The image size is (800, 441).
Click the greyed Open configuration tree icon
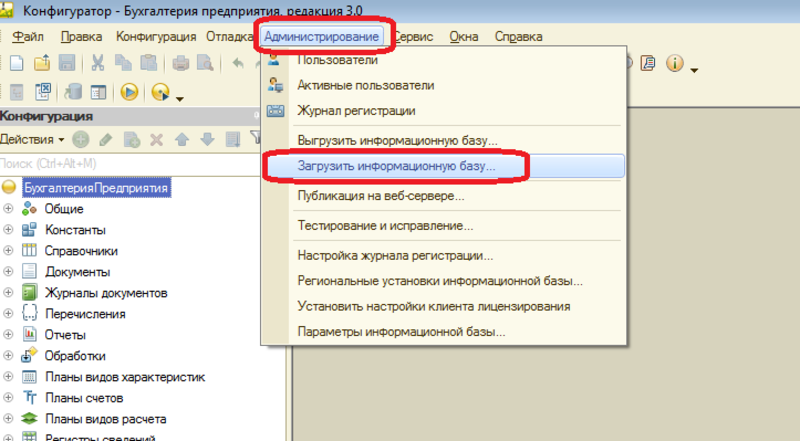click(x=16, y=92)
